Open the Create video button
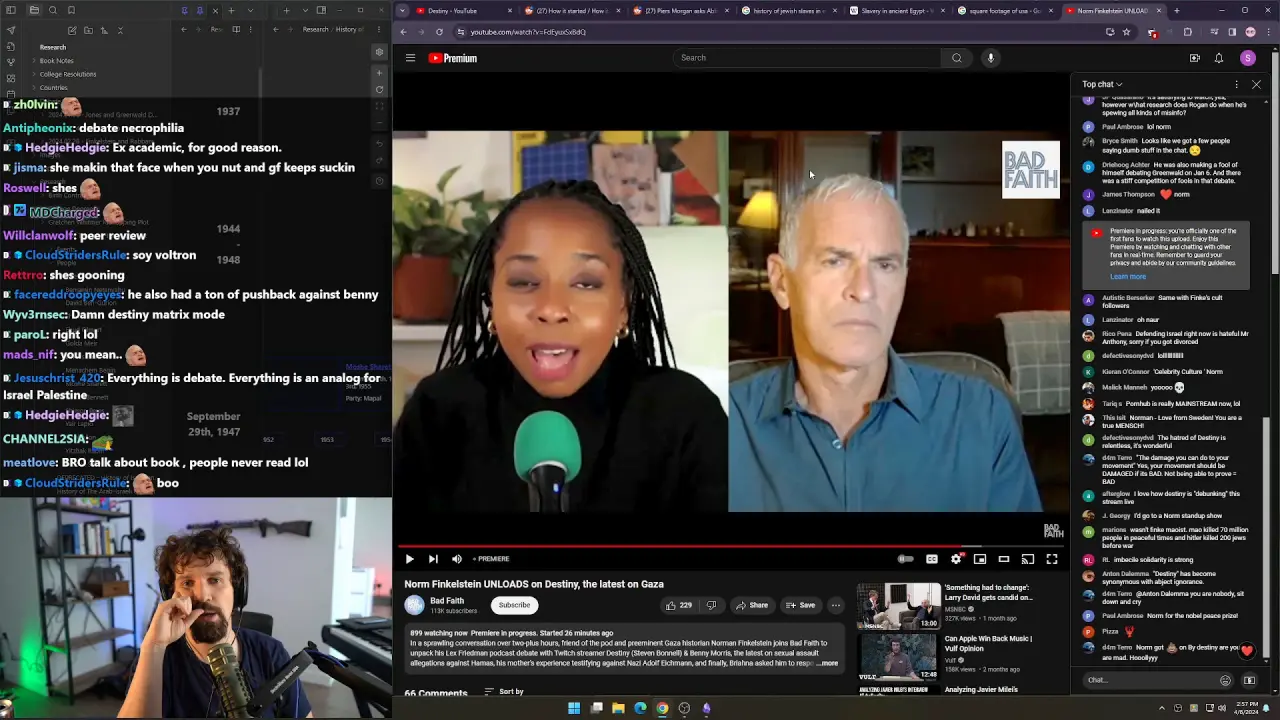The image size is (1280, 720). (1195, 58)
